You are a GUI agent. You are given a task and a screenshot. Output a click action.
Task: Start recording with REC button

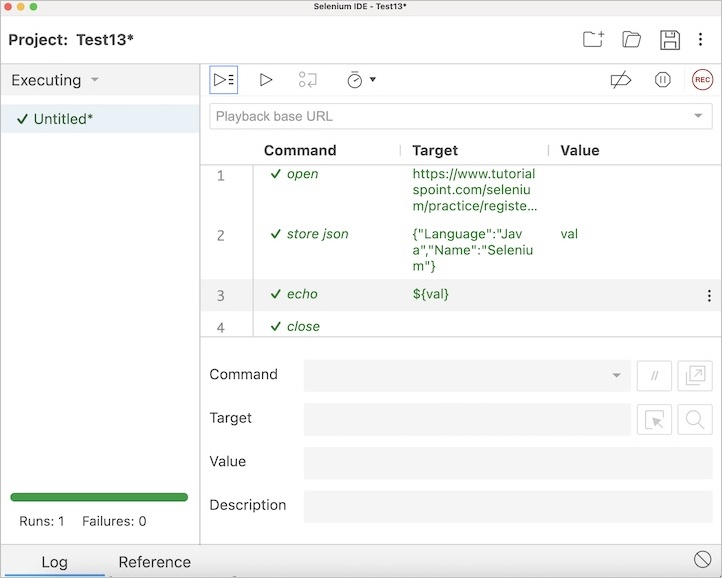[x=702, y=80]
